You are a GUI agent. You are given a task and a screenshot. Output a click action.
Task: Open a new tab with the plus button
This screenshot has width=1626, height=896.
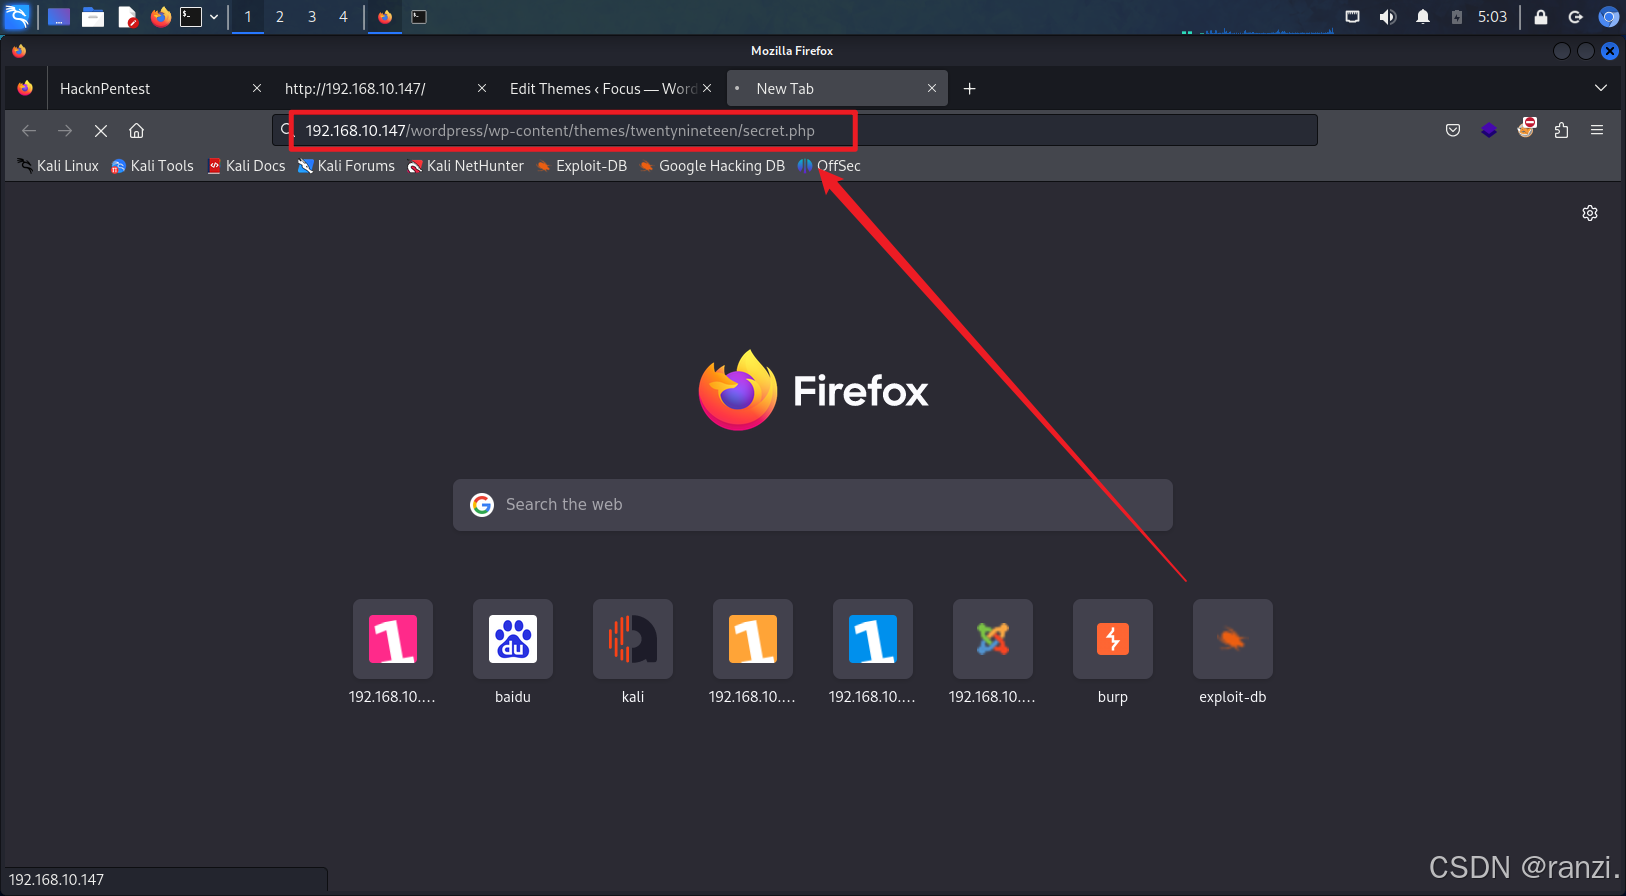969,89
